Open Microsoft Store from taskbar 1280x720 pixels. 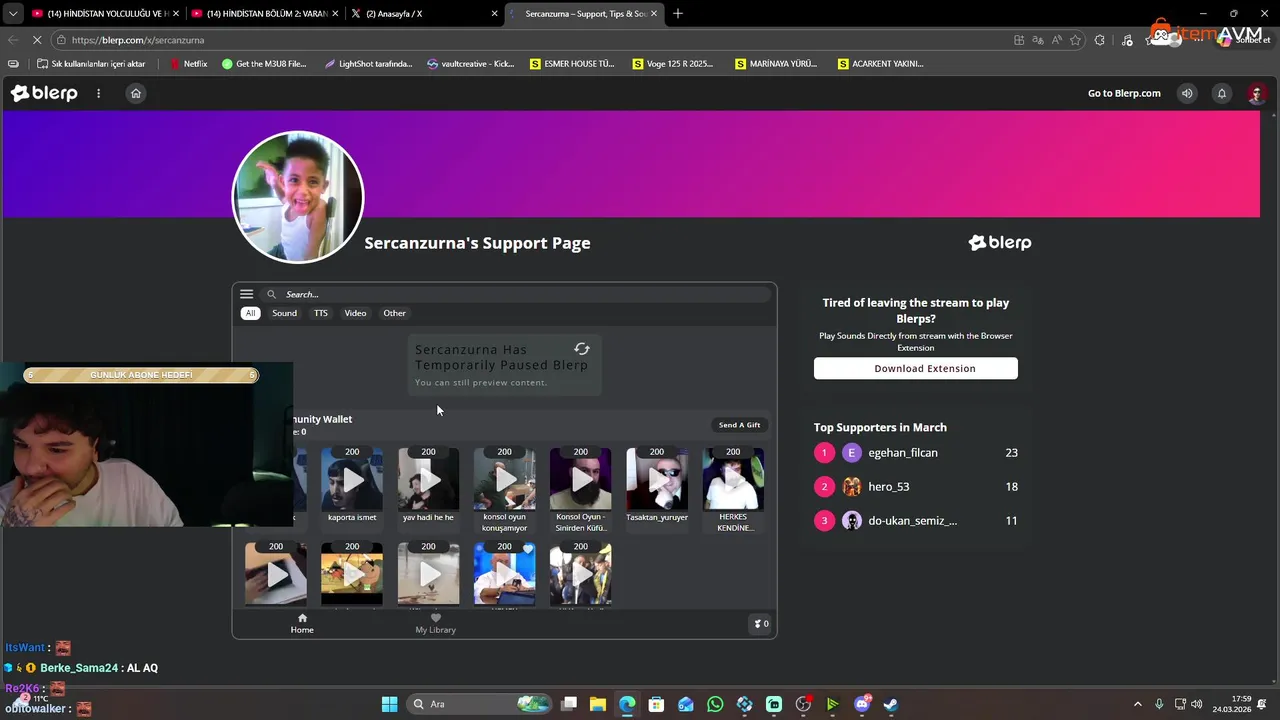tap(656, 704)
